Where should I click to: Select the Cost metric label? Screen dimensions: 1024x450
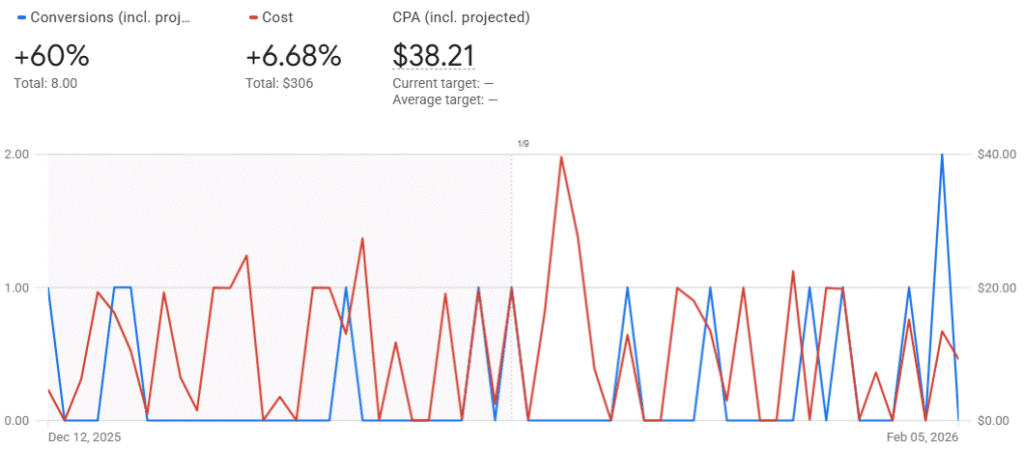click(277, 18)
